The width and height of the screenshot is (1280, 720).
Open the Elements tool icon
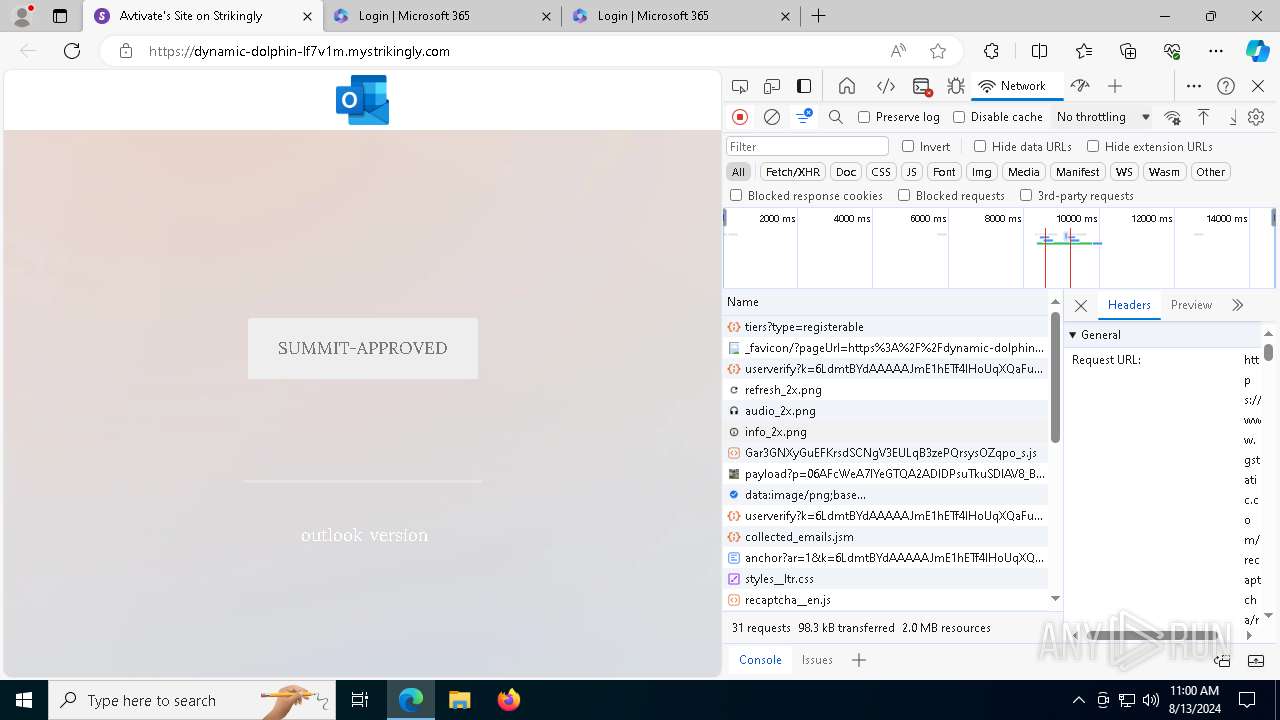[885, 86]
